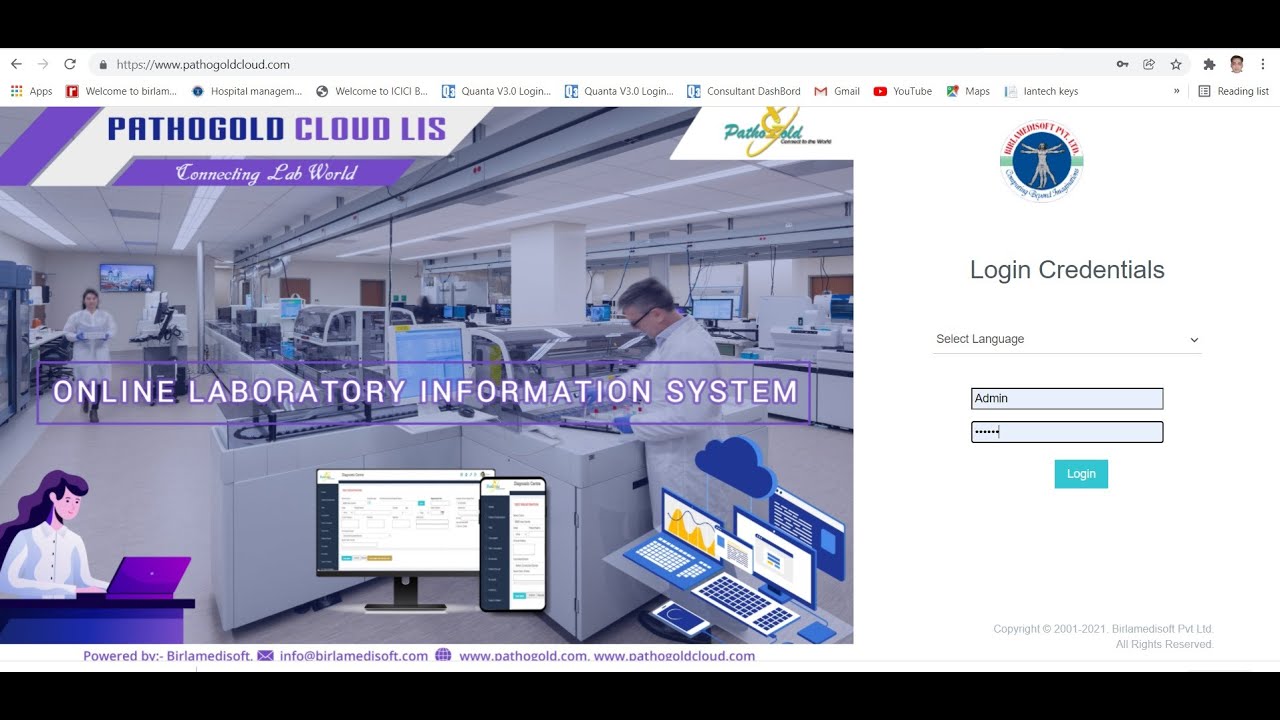The image size is (1280, 720).
Task: Open the Consultant DashBord bookmark
Action: pos(744,91)
